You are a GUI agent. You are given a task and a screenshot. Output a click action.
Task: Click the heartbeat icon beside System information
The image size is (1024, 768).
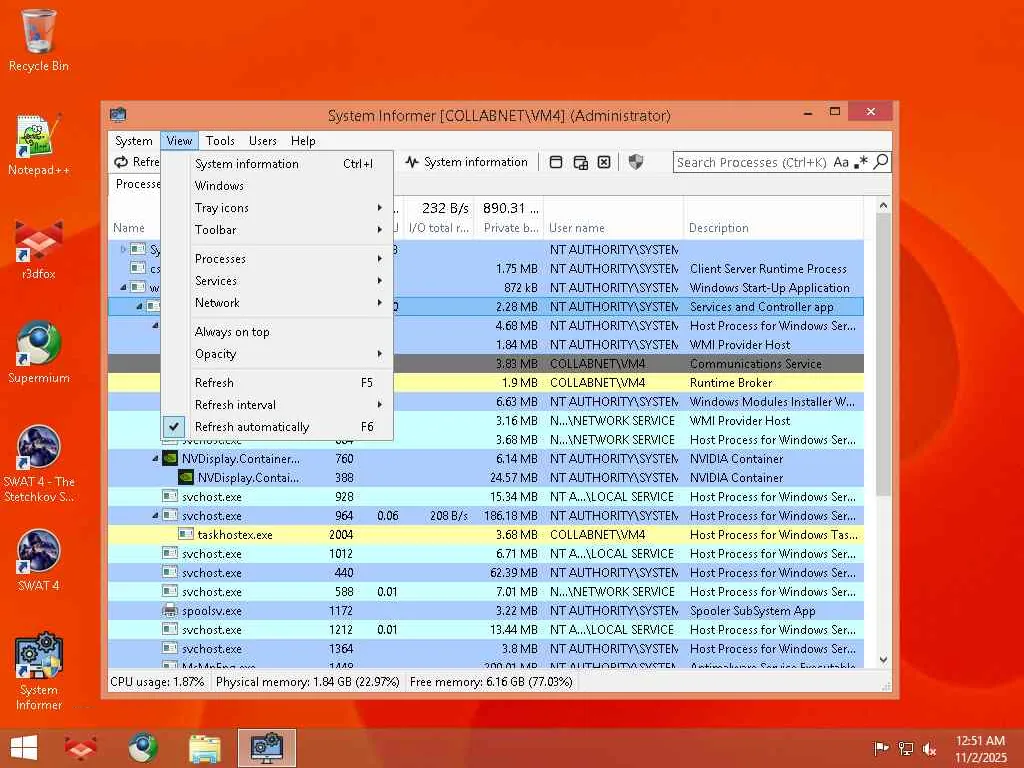click(x=411, y=162)
